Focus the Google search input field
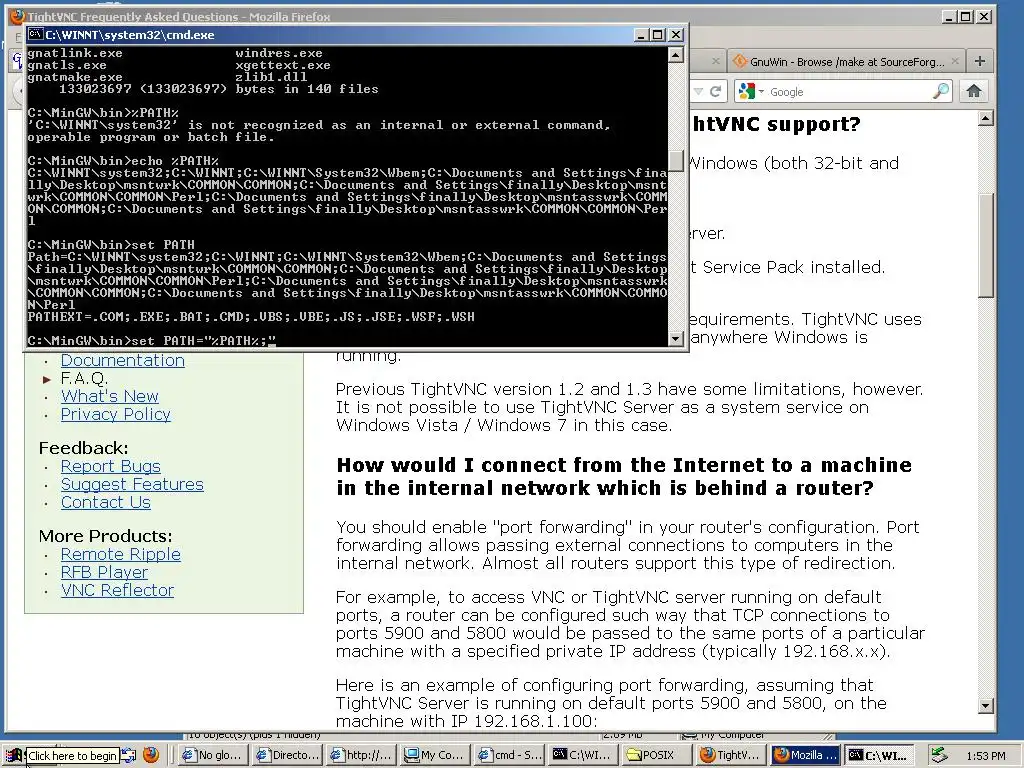Viewport: 1024px width, 768px height. pos(849,91)
